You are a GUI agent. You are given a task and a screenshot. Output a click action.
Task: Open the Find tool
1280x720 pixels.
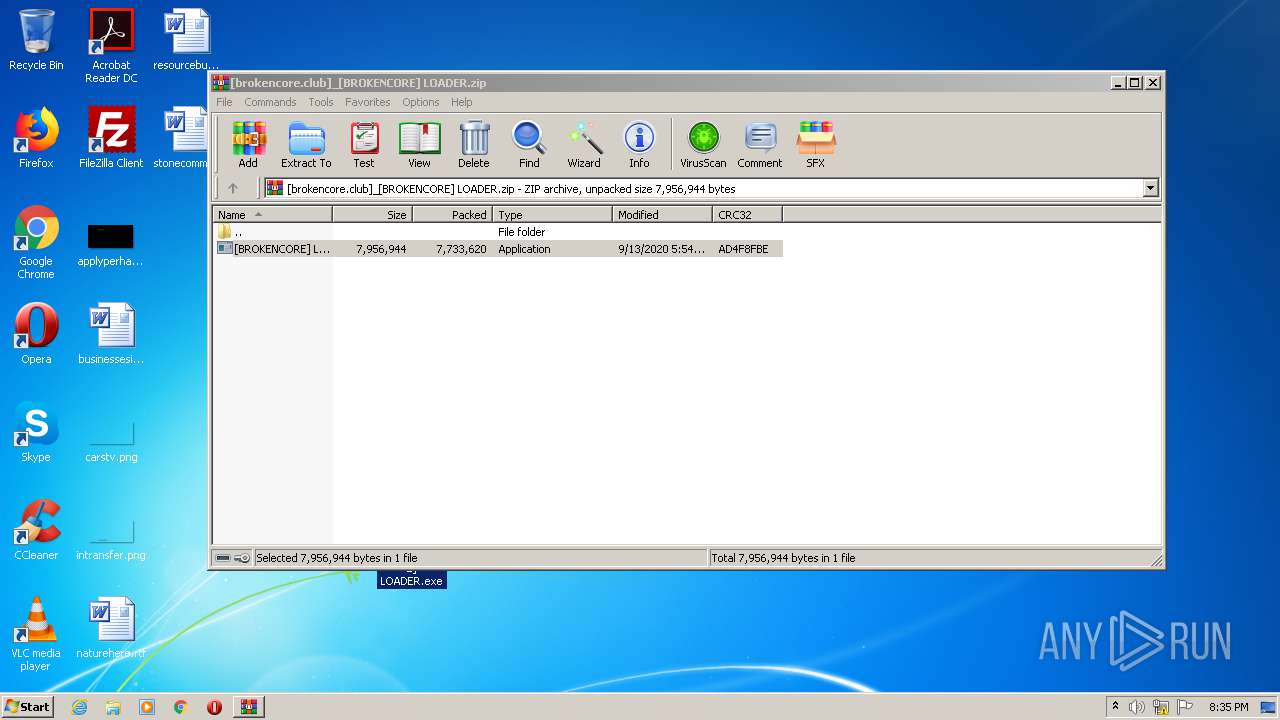[529, 145]
